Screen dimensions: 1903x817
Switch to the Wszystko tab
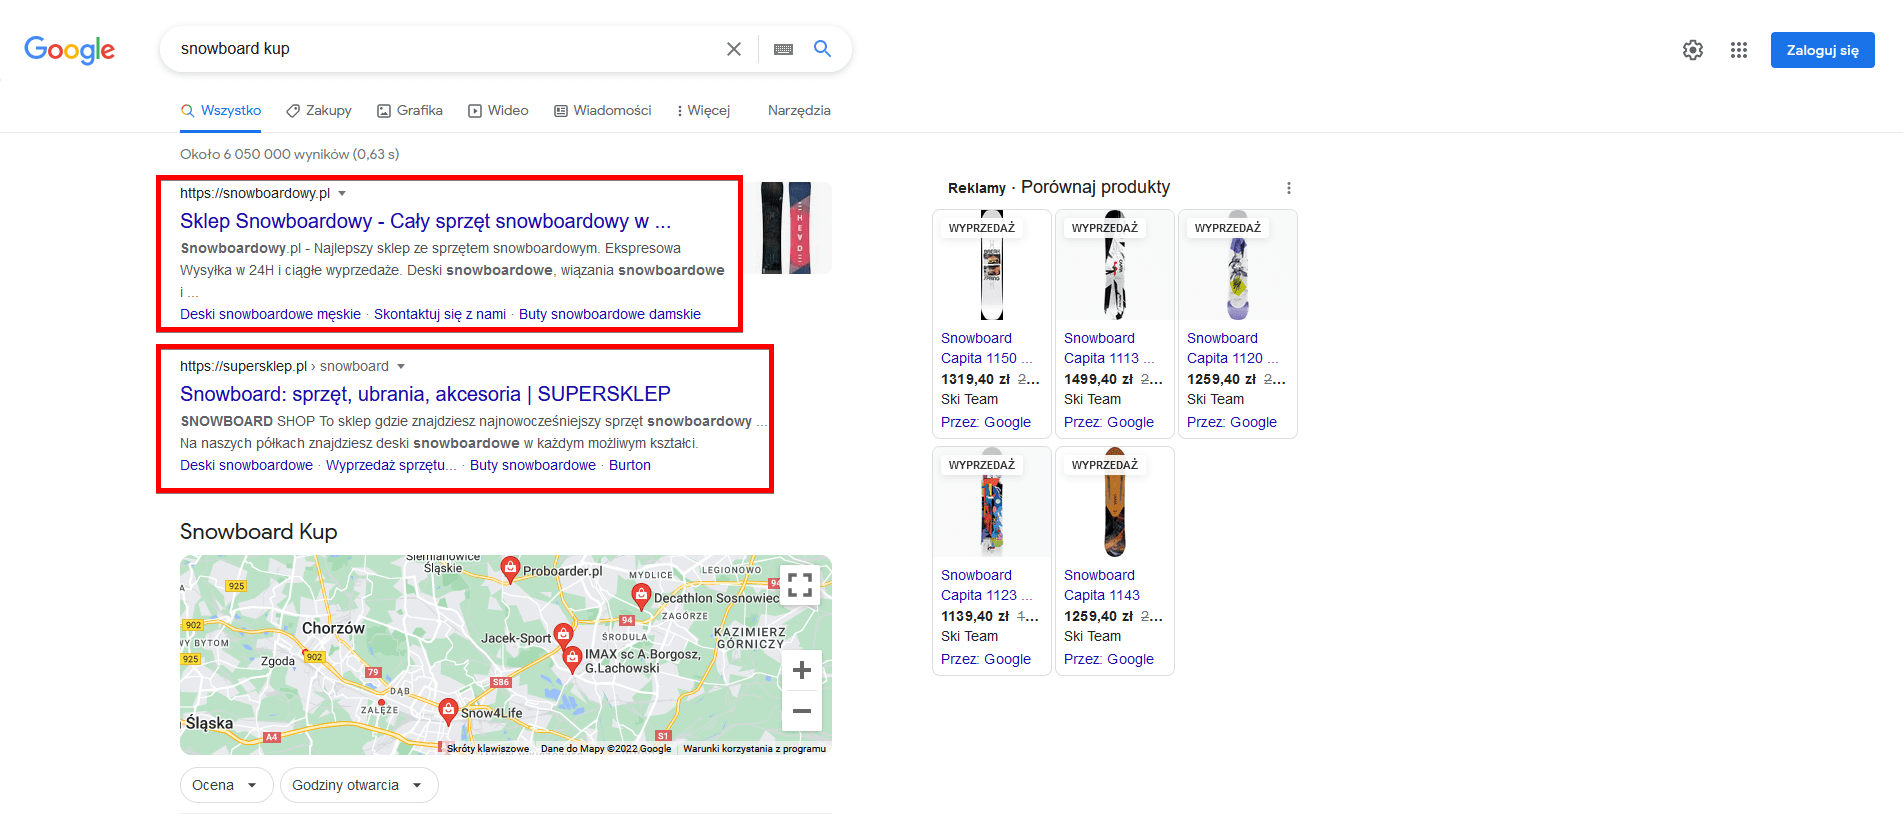221,110
